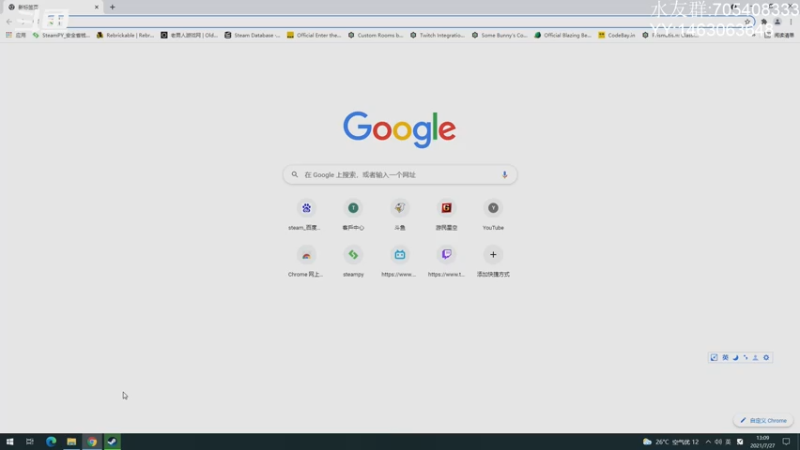Open the reading list button
The height and width of the screenshot is (450, 800).
pos(779,35)
